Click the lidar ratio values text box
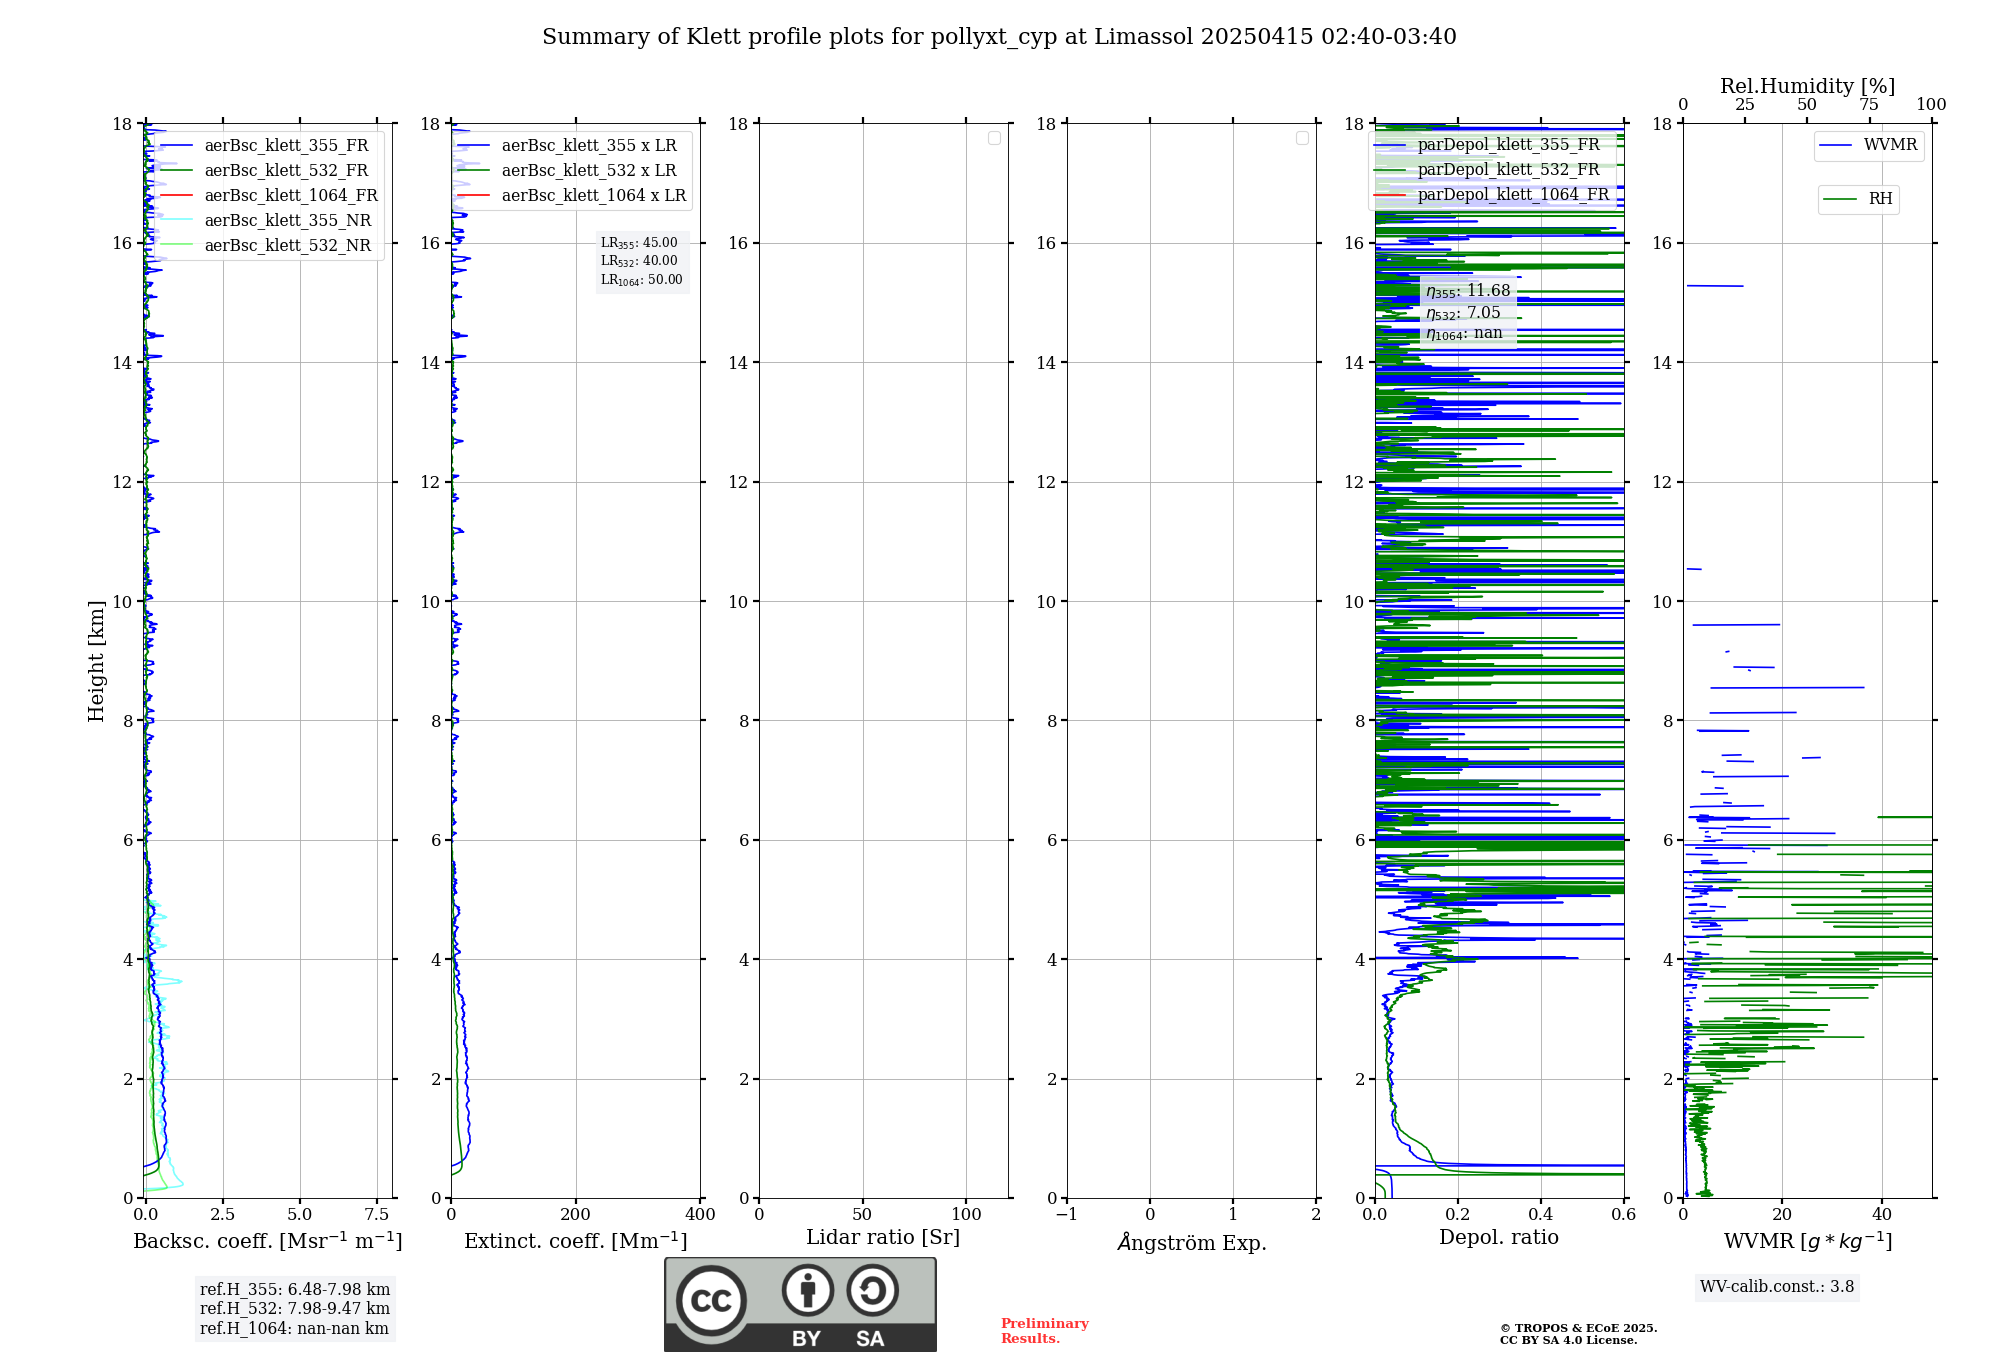Image resolution: width=2000 pixels, height=1360 pixels. pos(642,261)
